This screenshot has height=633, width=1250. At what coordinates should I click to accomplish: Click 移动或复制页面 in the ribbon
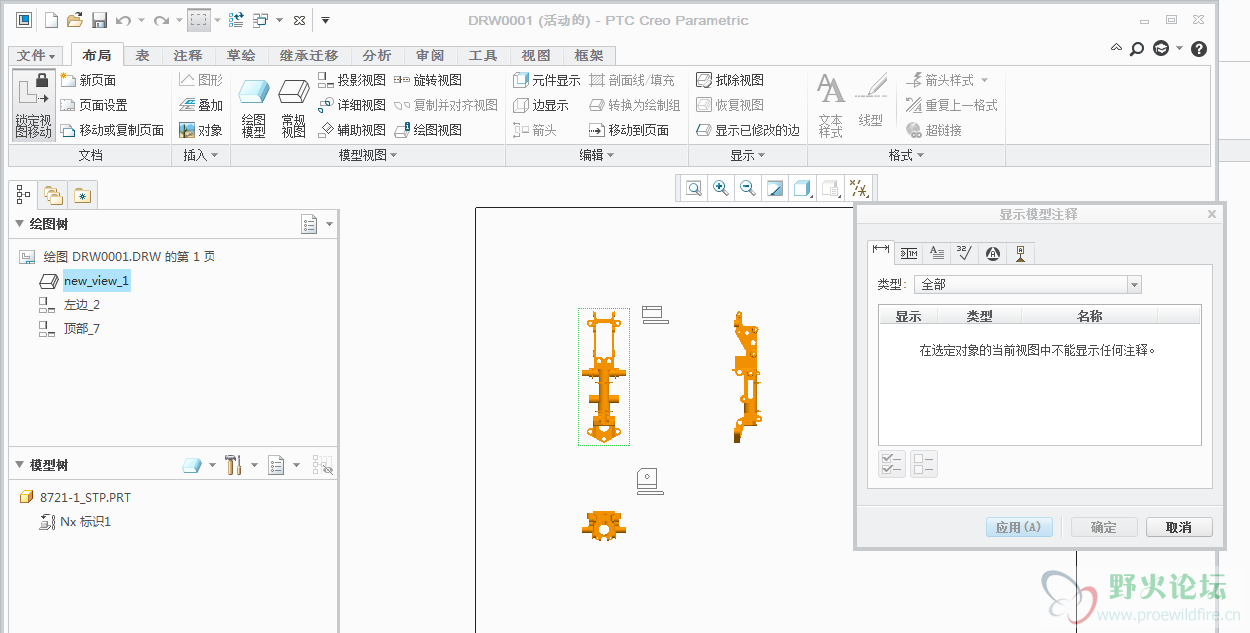[112, 130]
